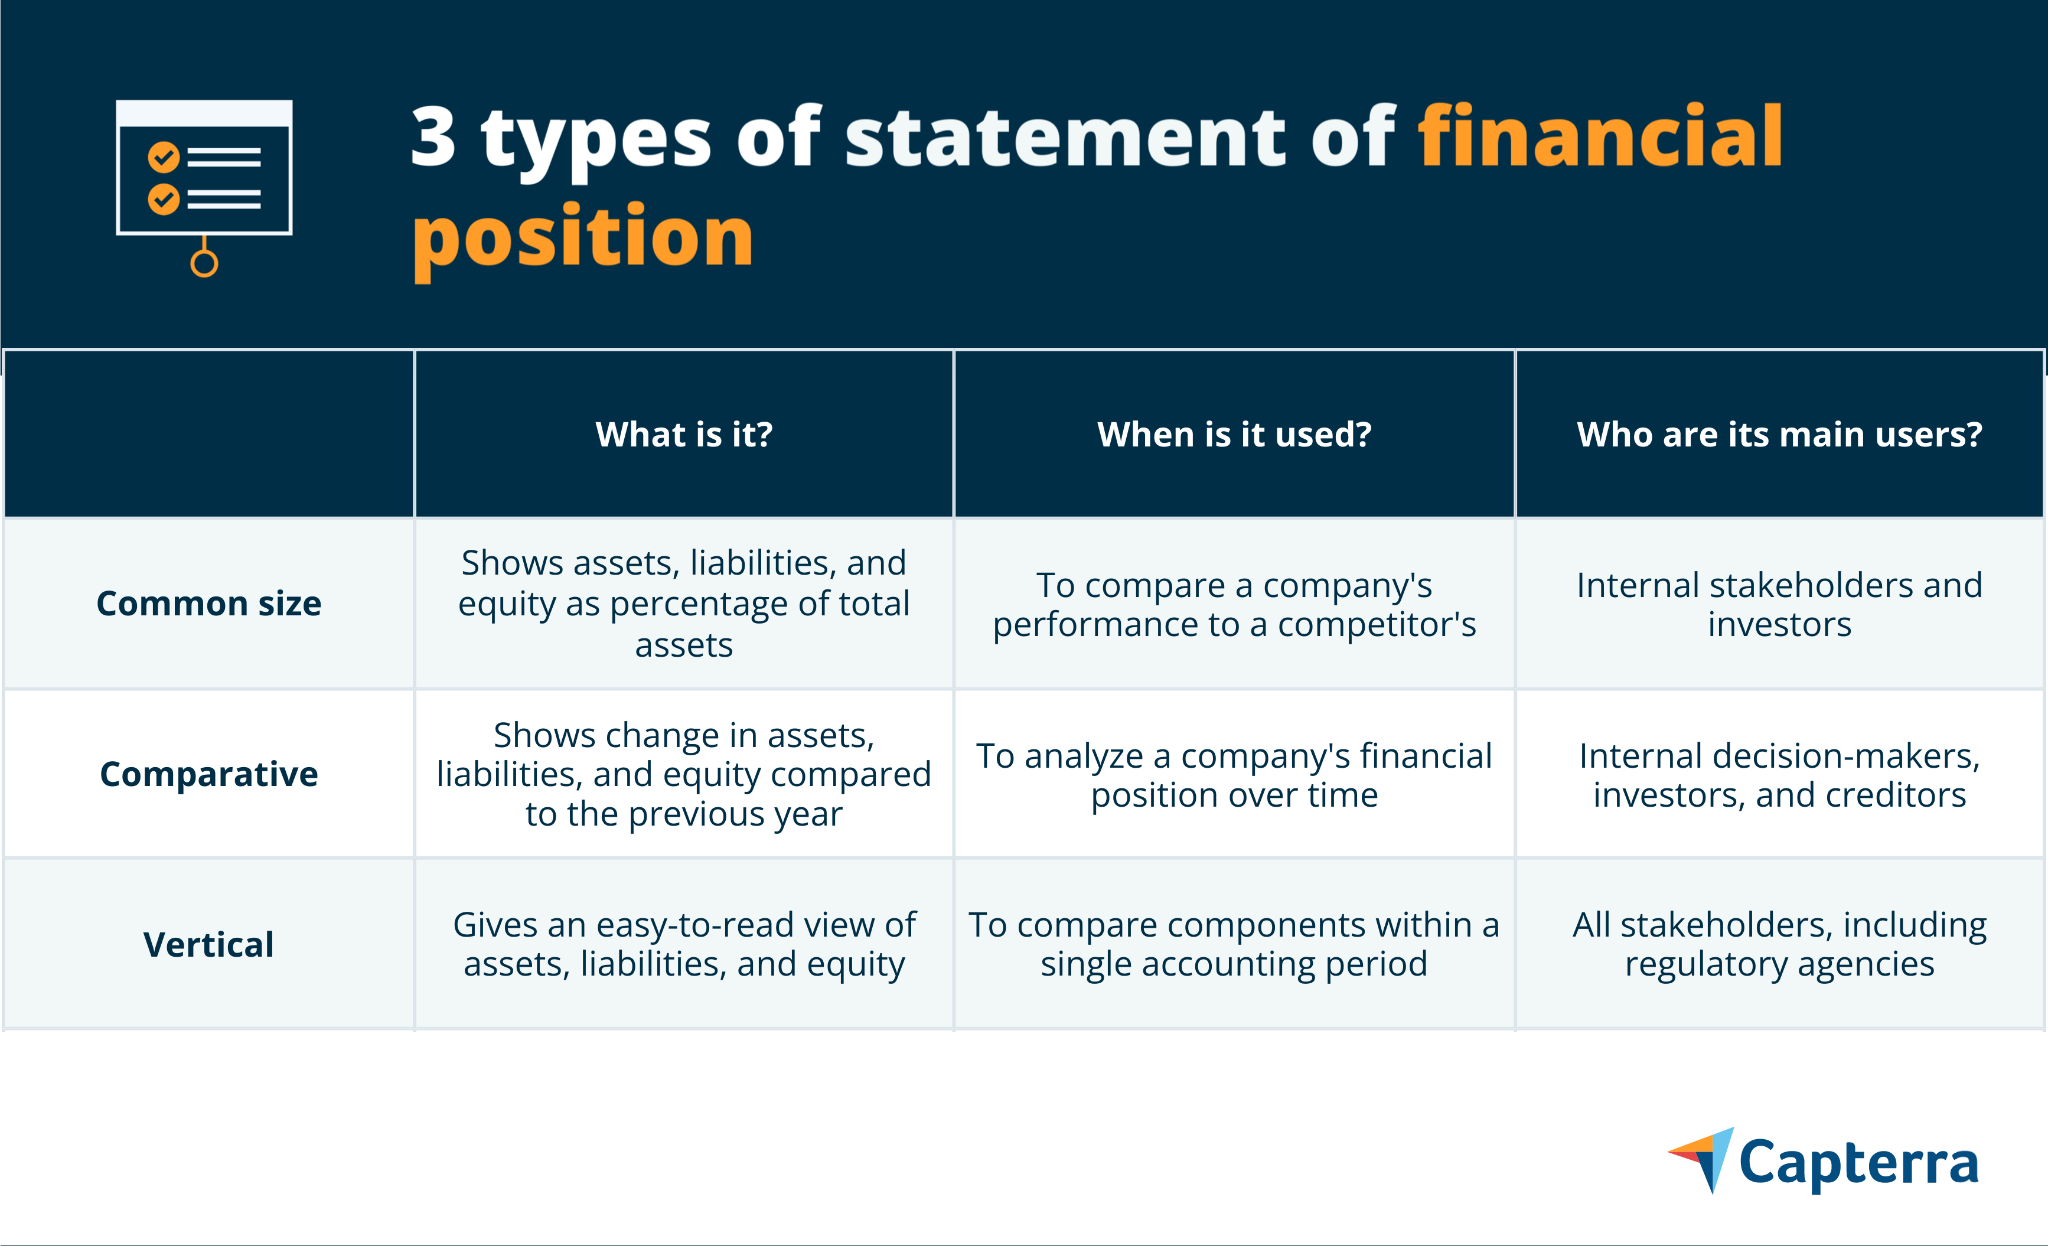Click 'To compare components within a single' cell
2048x1246 pixels.
[1234, 944]
